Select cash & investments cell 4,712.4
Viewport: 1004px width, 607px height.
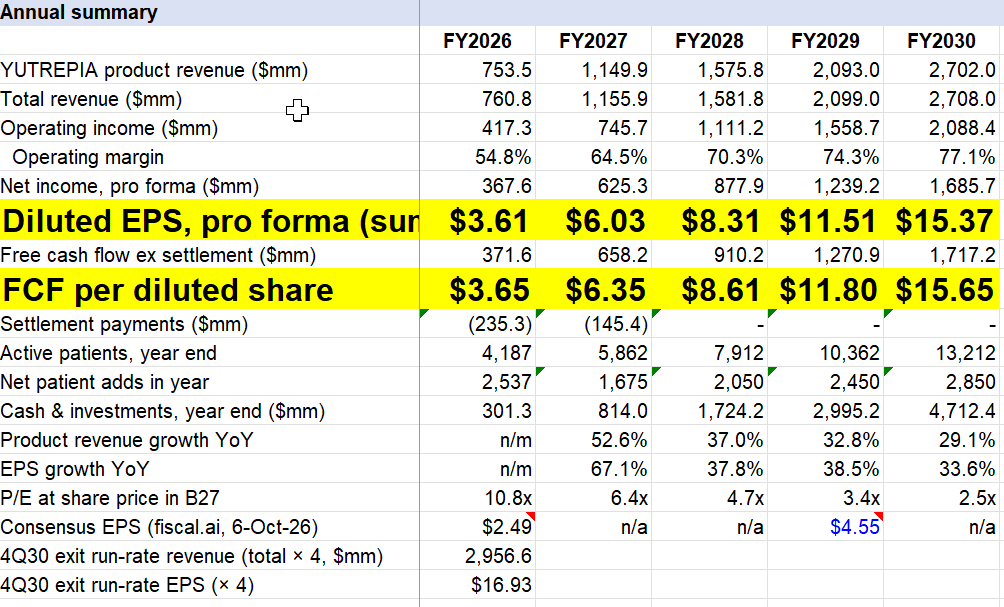941,410
